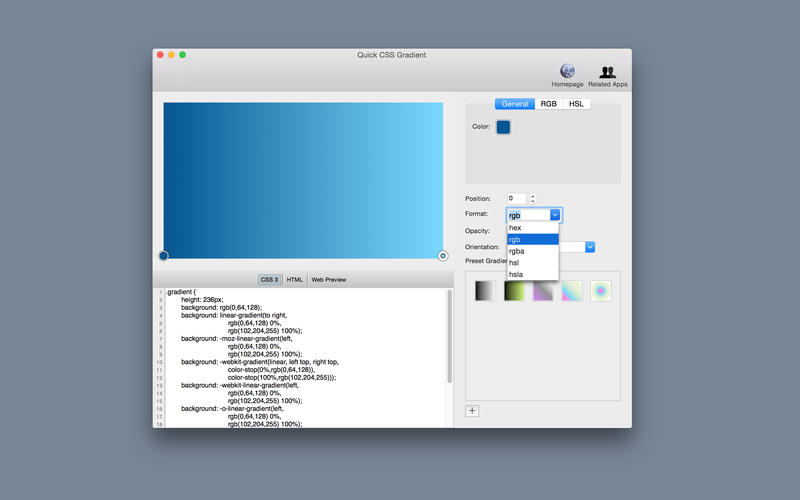Apply the radial pink preset gradient
Viewport: 800px width, 500px height.
pyautogui.click(x=601, y=291)
